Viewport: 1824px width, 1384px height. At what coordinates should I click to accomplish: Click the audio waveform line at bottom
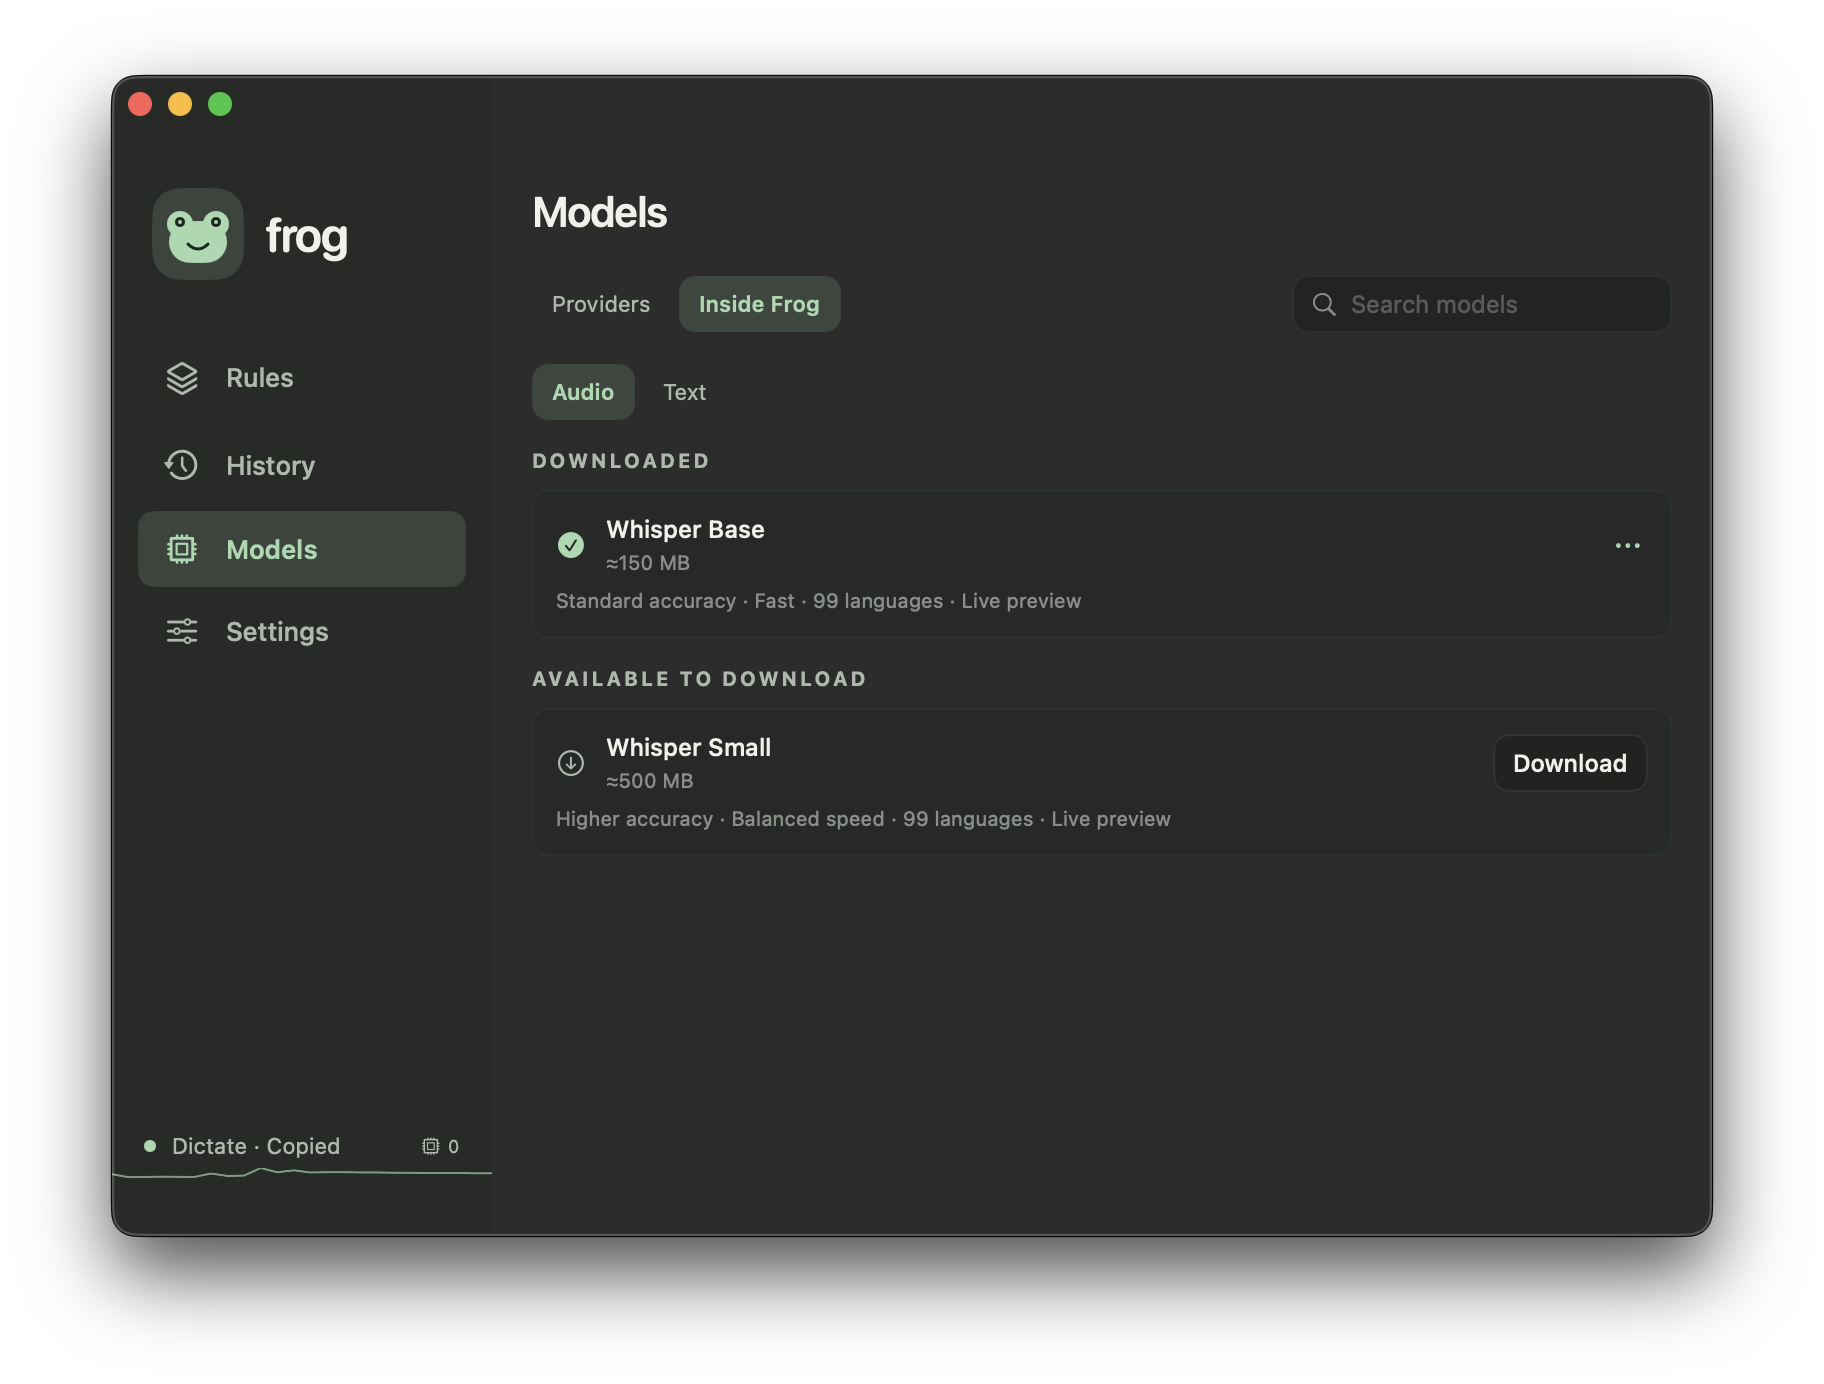tap(302, 1173)
